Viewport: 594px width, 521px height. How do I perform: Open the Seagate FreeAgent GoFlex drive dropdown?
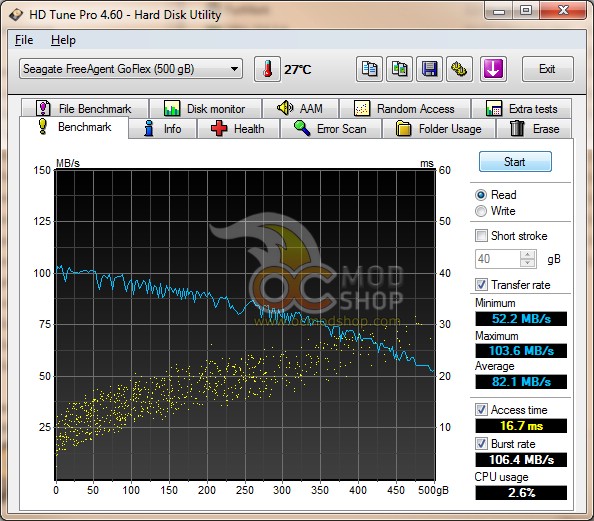point(131,69)
